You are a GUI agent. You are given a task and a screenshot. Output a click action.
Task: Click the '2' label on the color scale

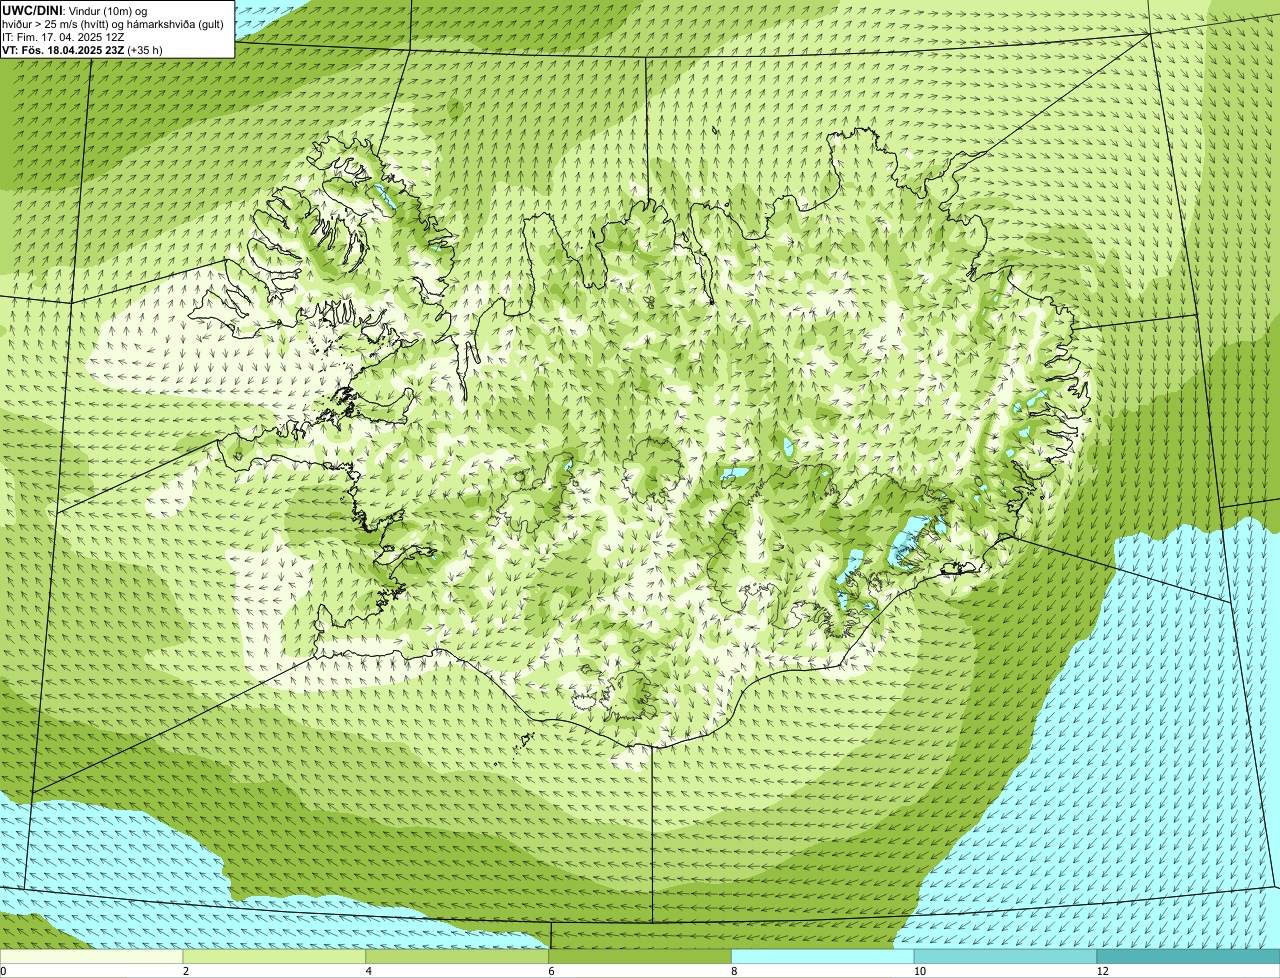pos(186,971)
